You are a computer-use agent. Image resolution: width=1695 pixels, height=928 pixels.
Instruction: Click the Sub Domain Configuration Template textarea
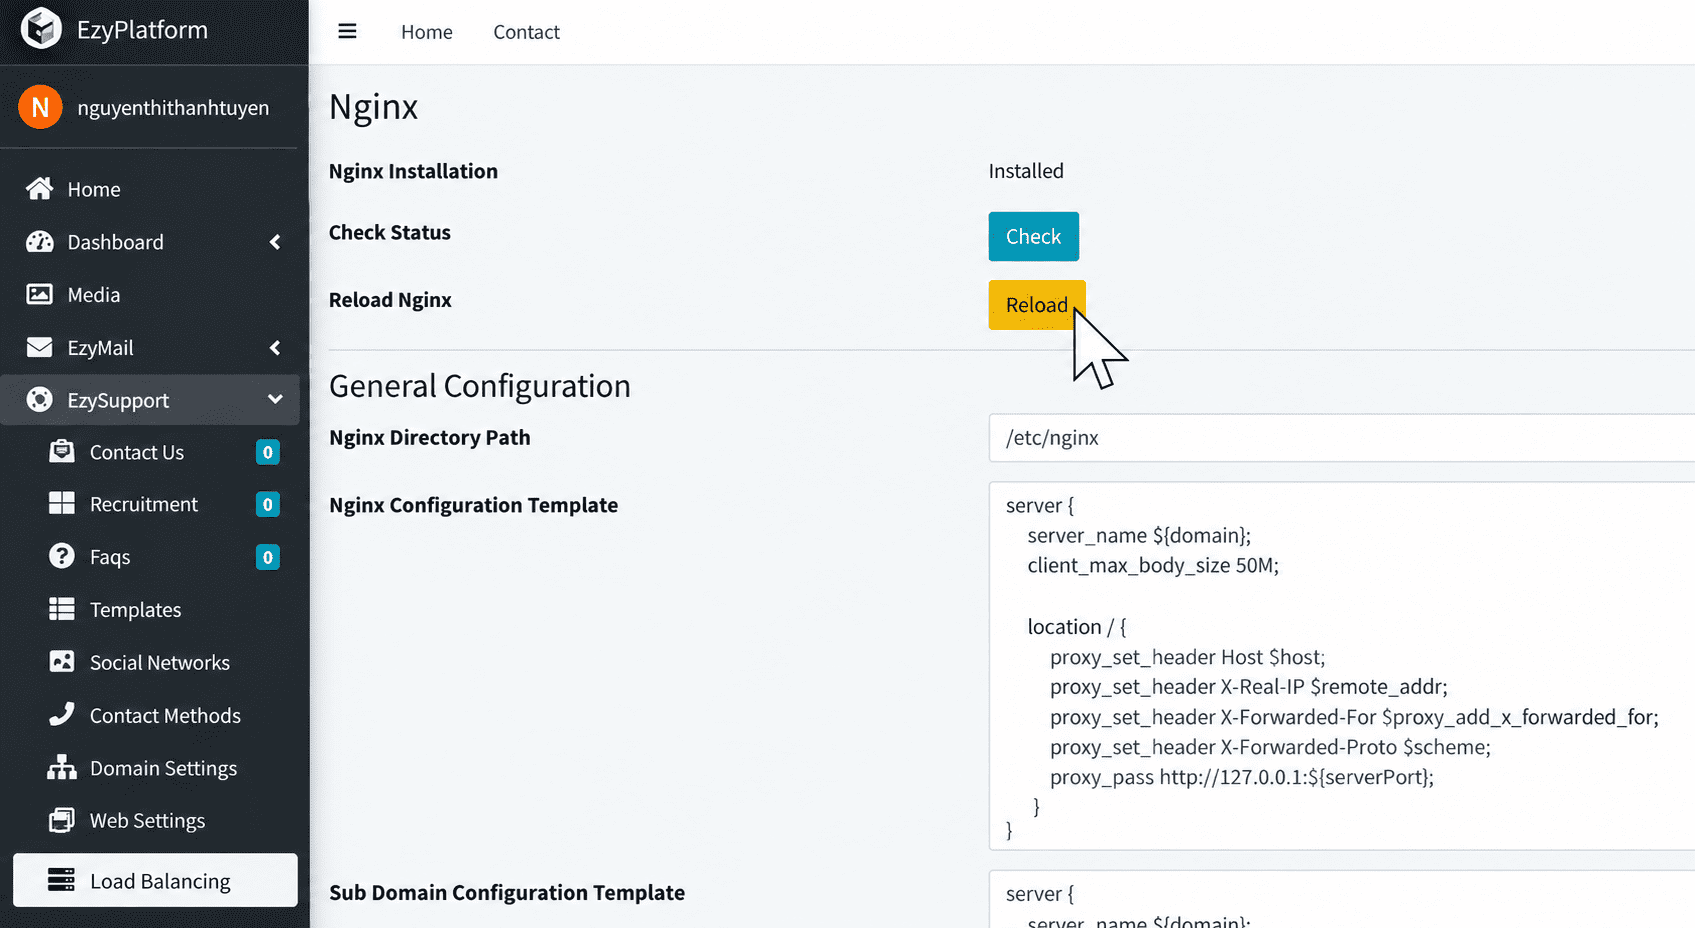click(x=1341, y=899)
